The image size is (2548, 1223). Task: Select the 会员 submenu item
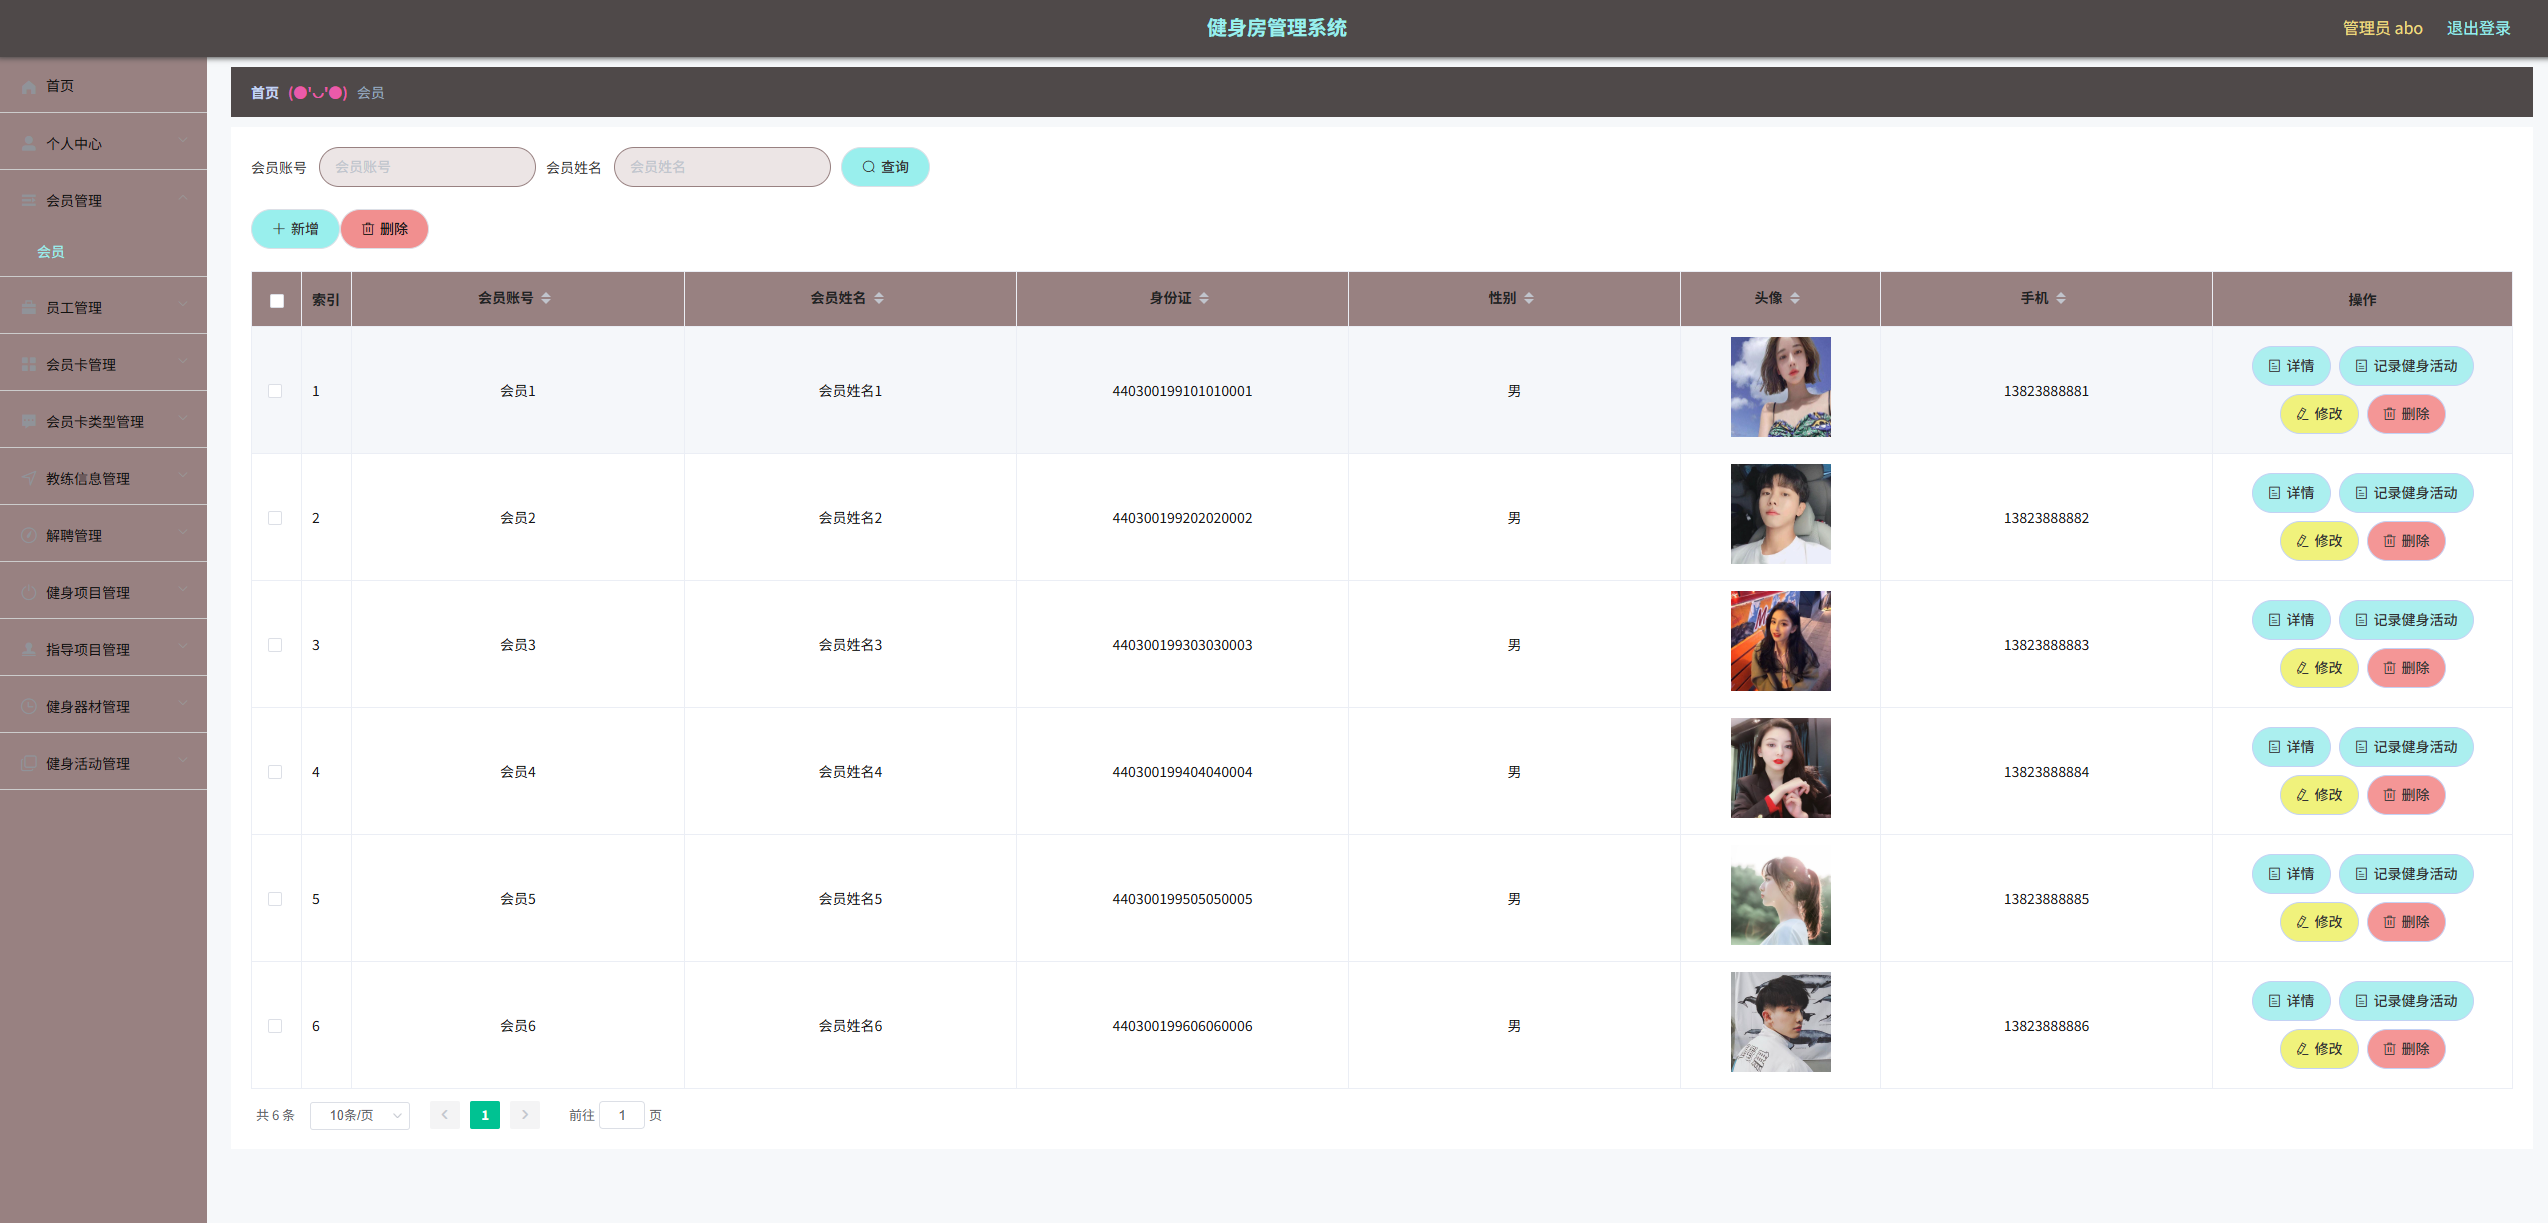(51, 252)
